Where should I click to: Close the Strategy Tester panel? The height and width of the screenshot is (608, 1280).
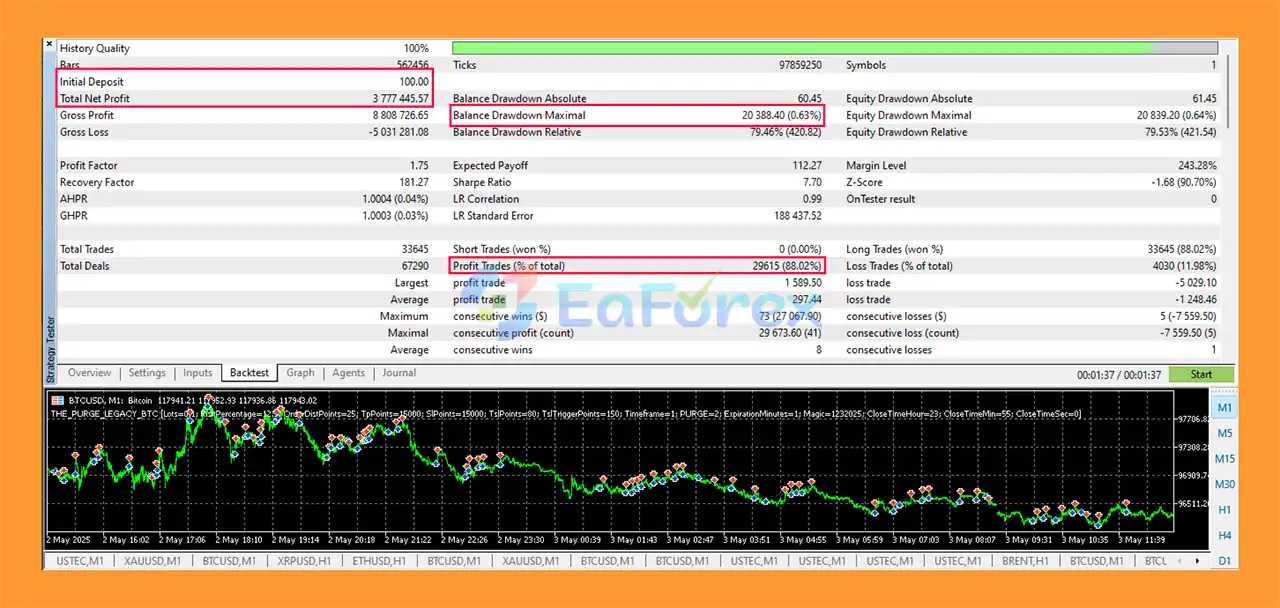pos(50,45)
